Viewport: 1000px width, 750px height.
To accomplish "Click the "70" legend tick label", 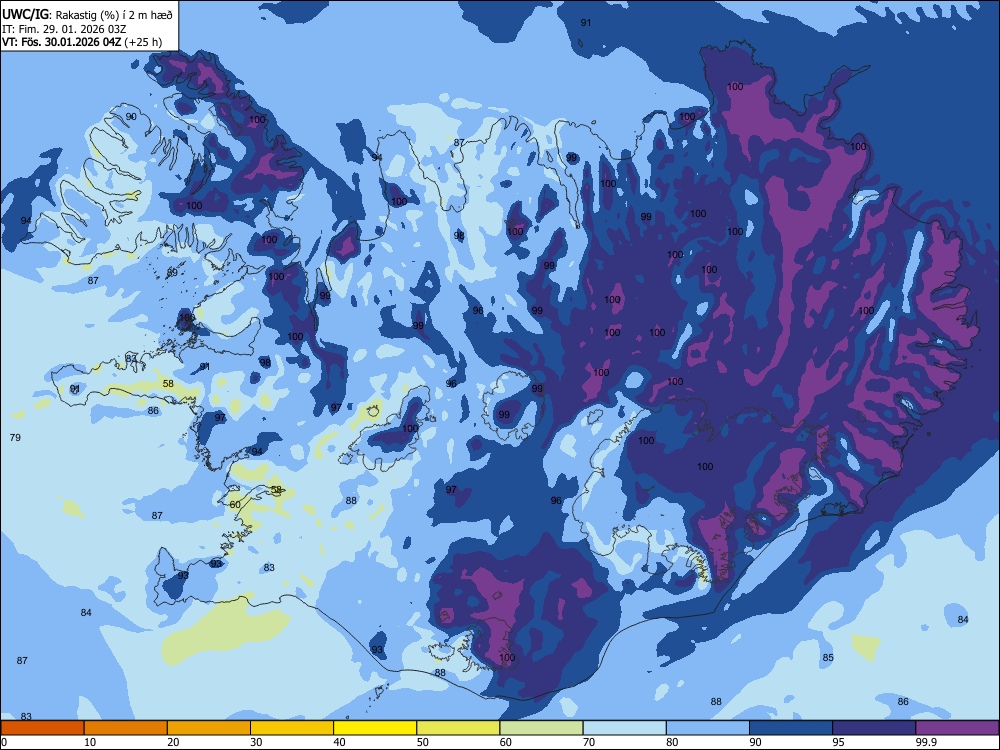I will [589, 742].
